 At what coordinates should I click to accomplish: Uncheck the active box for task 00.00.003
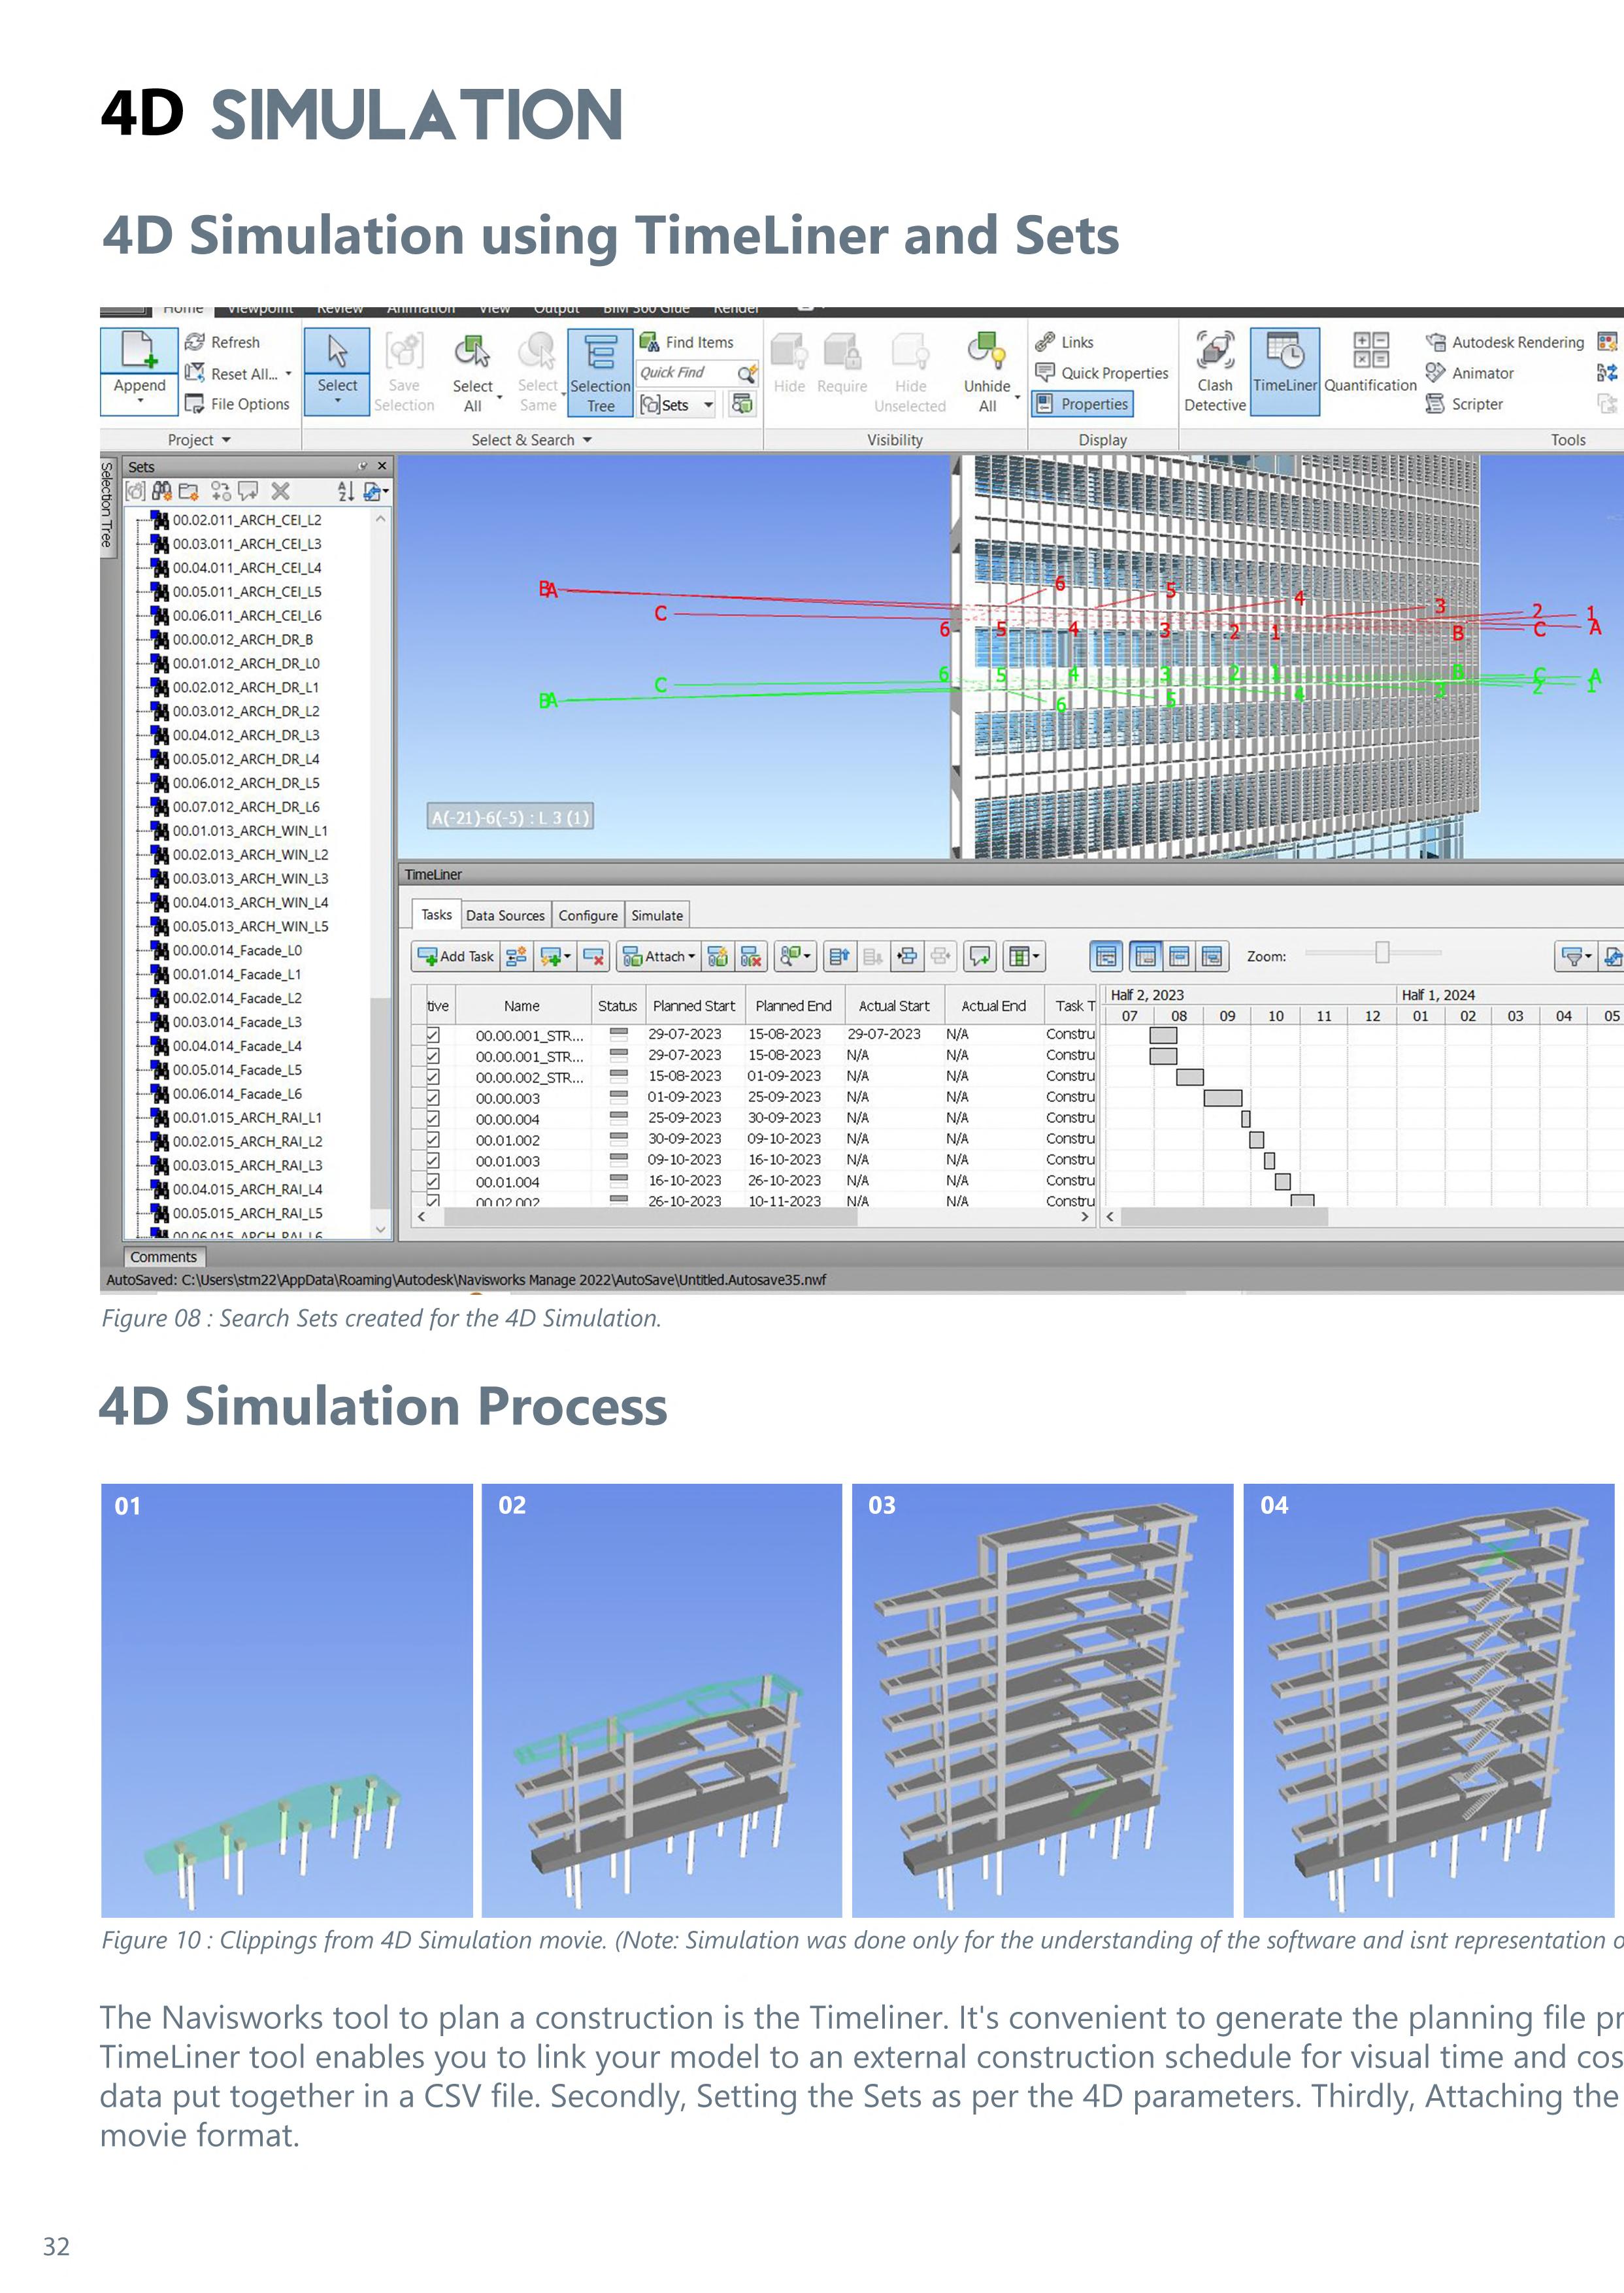pos(433,1097)
